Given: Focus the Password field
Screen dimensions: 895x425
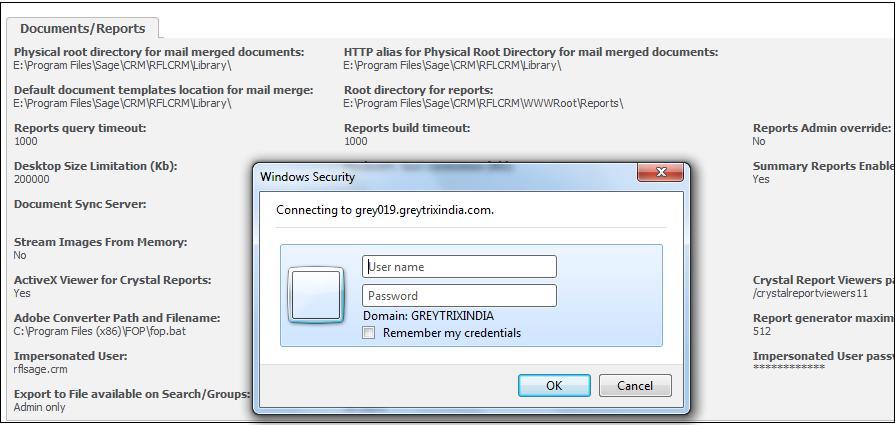Looking at the screenshot, I should [x=459, y=296].
